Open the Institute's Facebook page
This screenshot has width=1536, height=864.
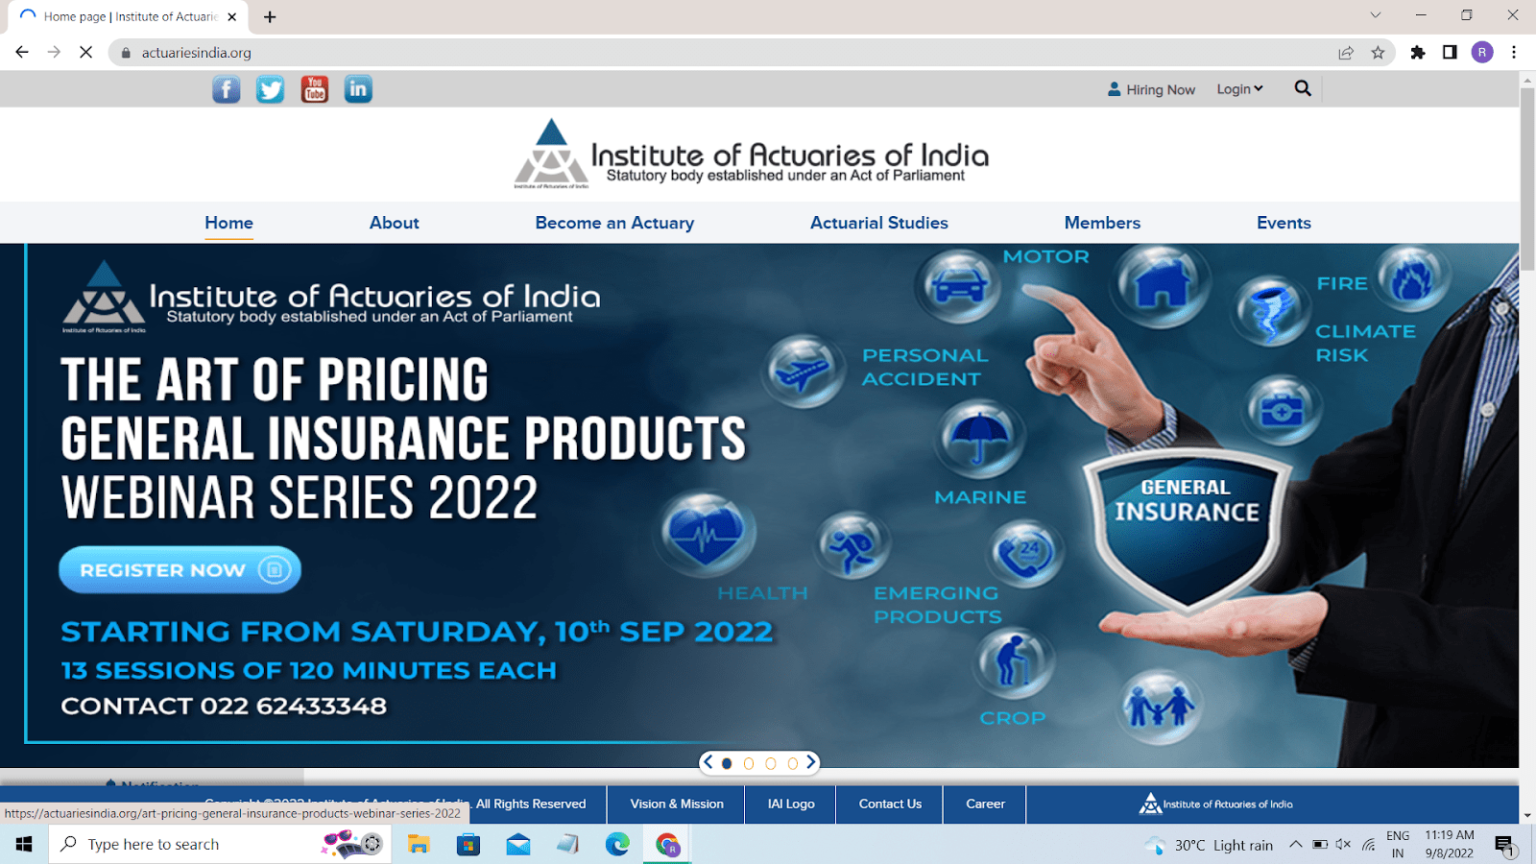226,88
